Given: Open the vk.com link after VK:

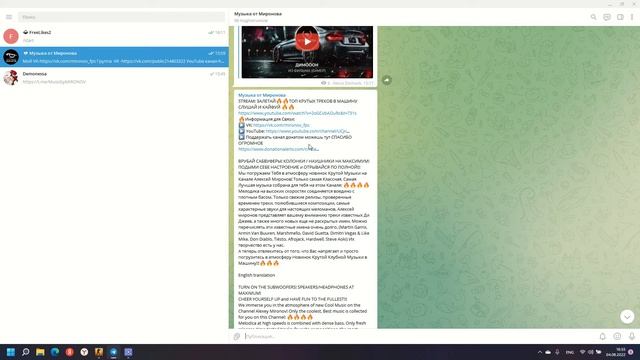Looking at the screenshot, I should (281, 125).
